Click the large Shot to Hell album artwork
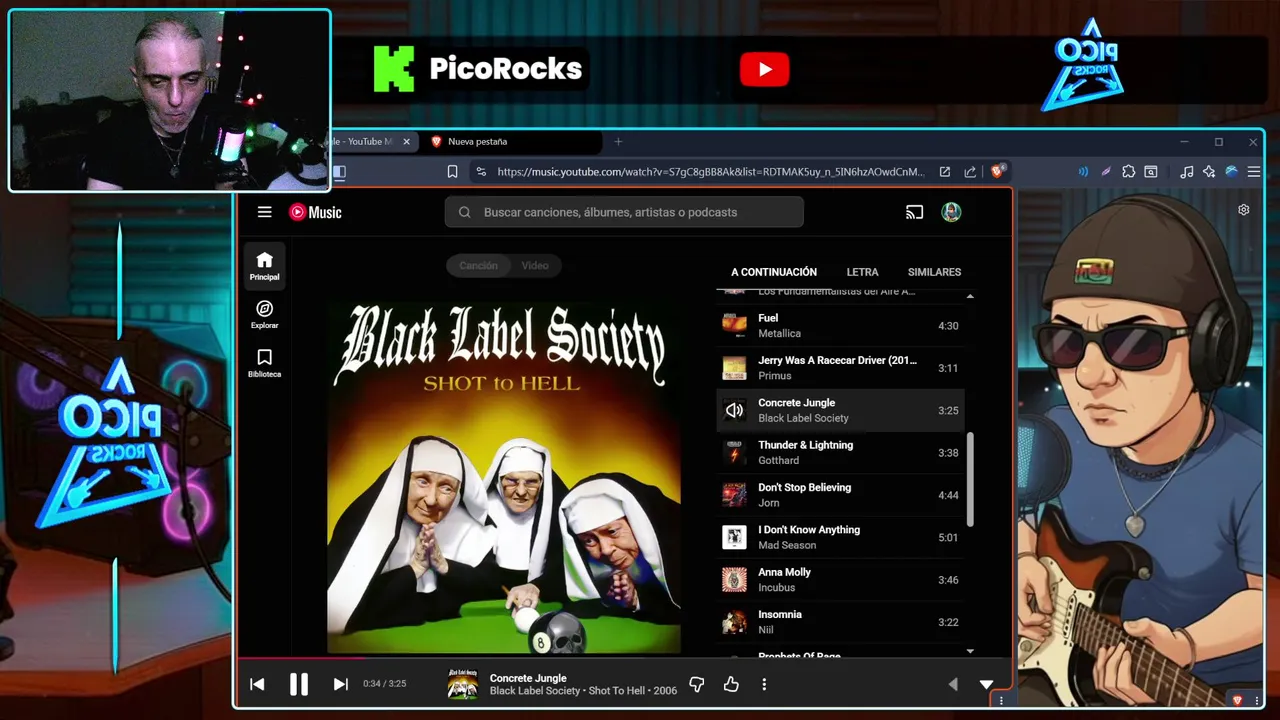The width and height of the screenshot is (1280, 720). coord(504,476)
